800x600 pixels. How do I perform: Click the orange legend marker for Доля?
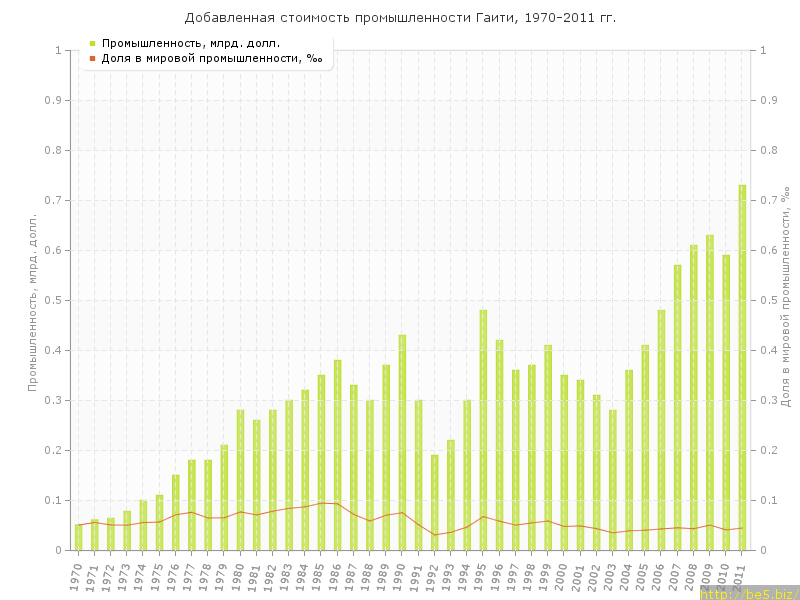point(92,58)
